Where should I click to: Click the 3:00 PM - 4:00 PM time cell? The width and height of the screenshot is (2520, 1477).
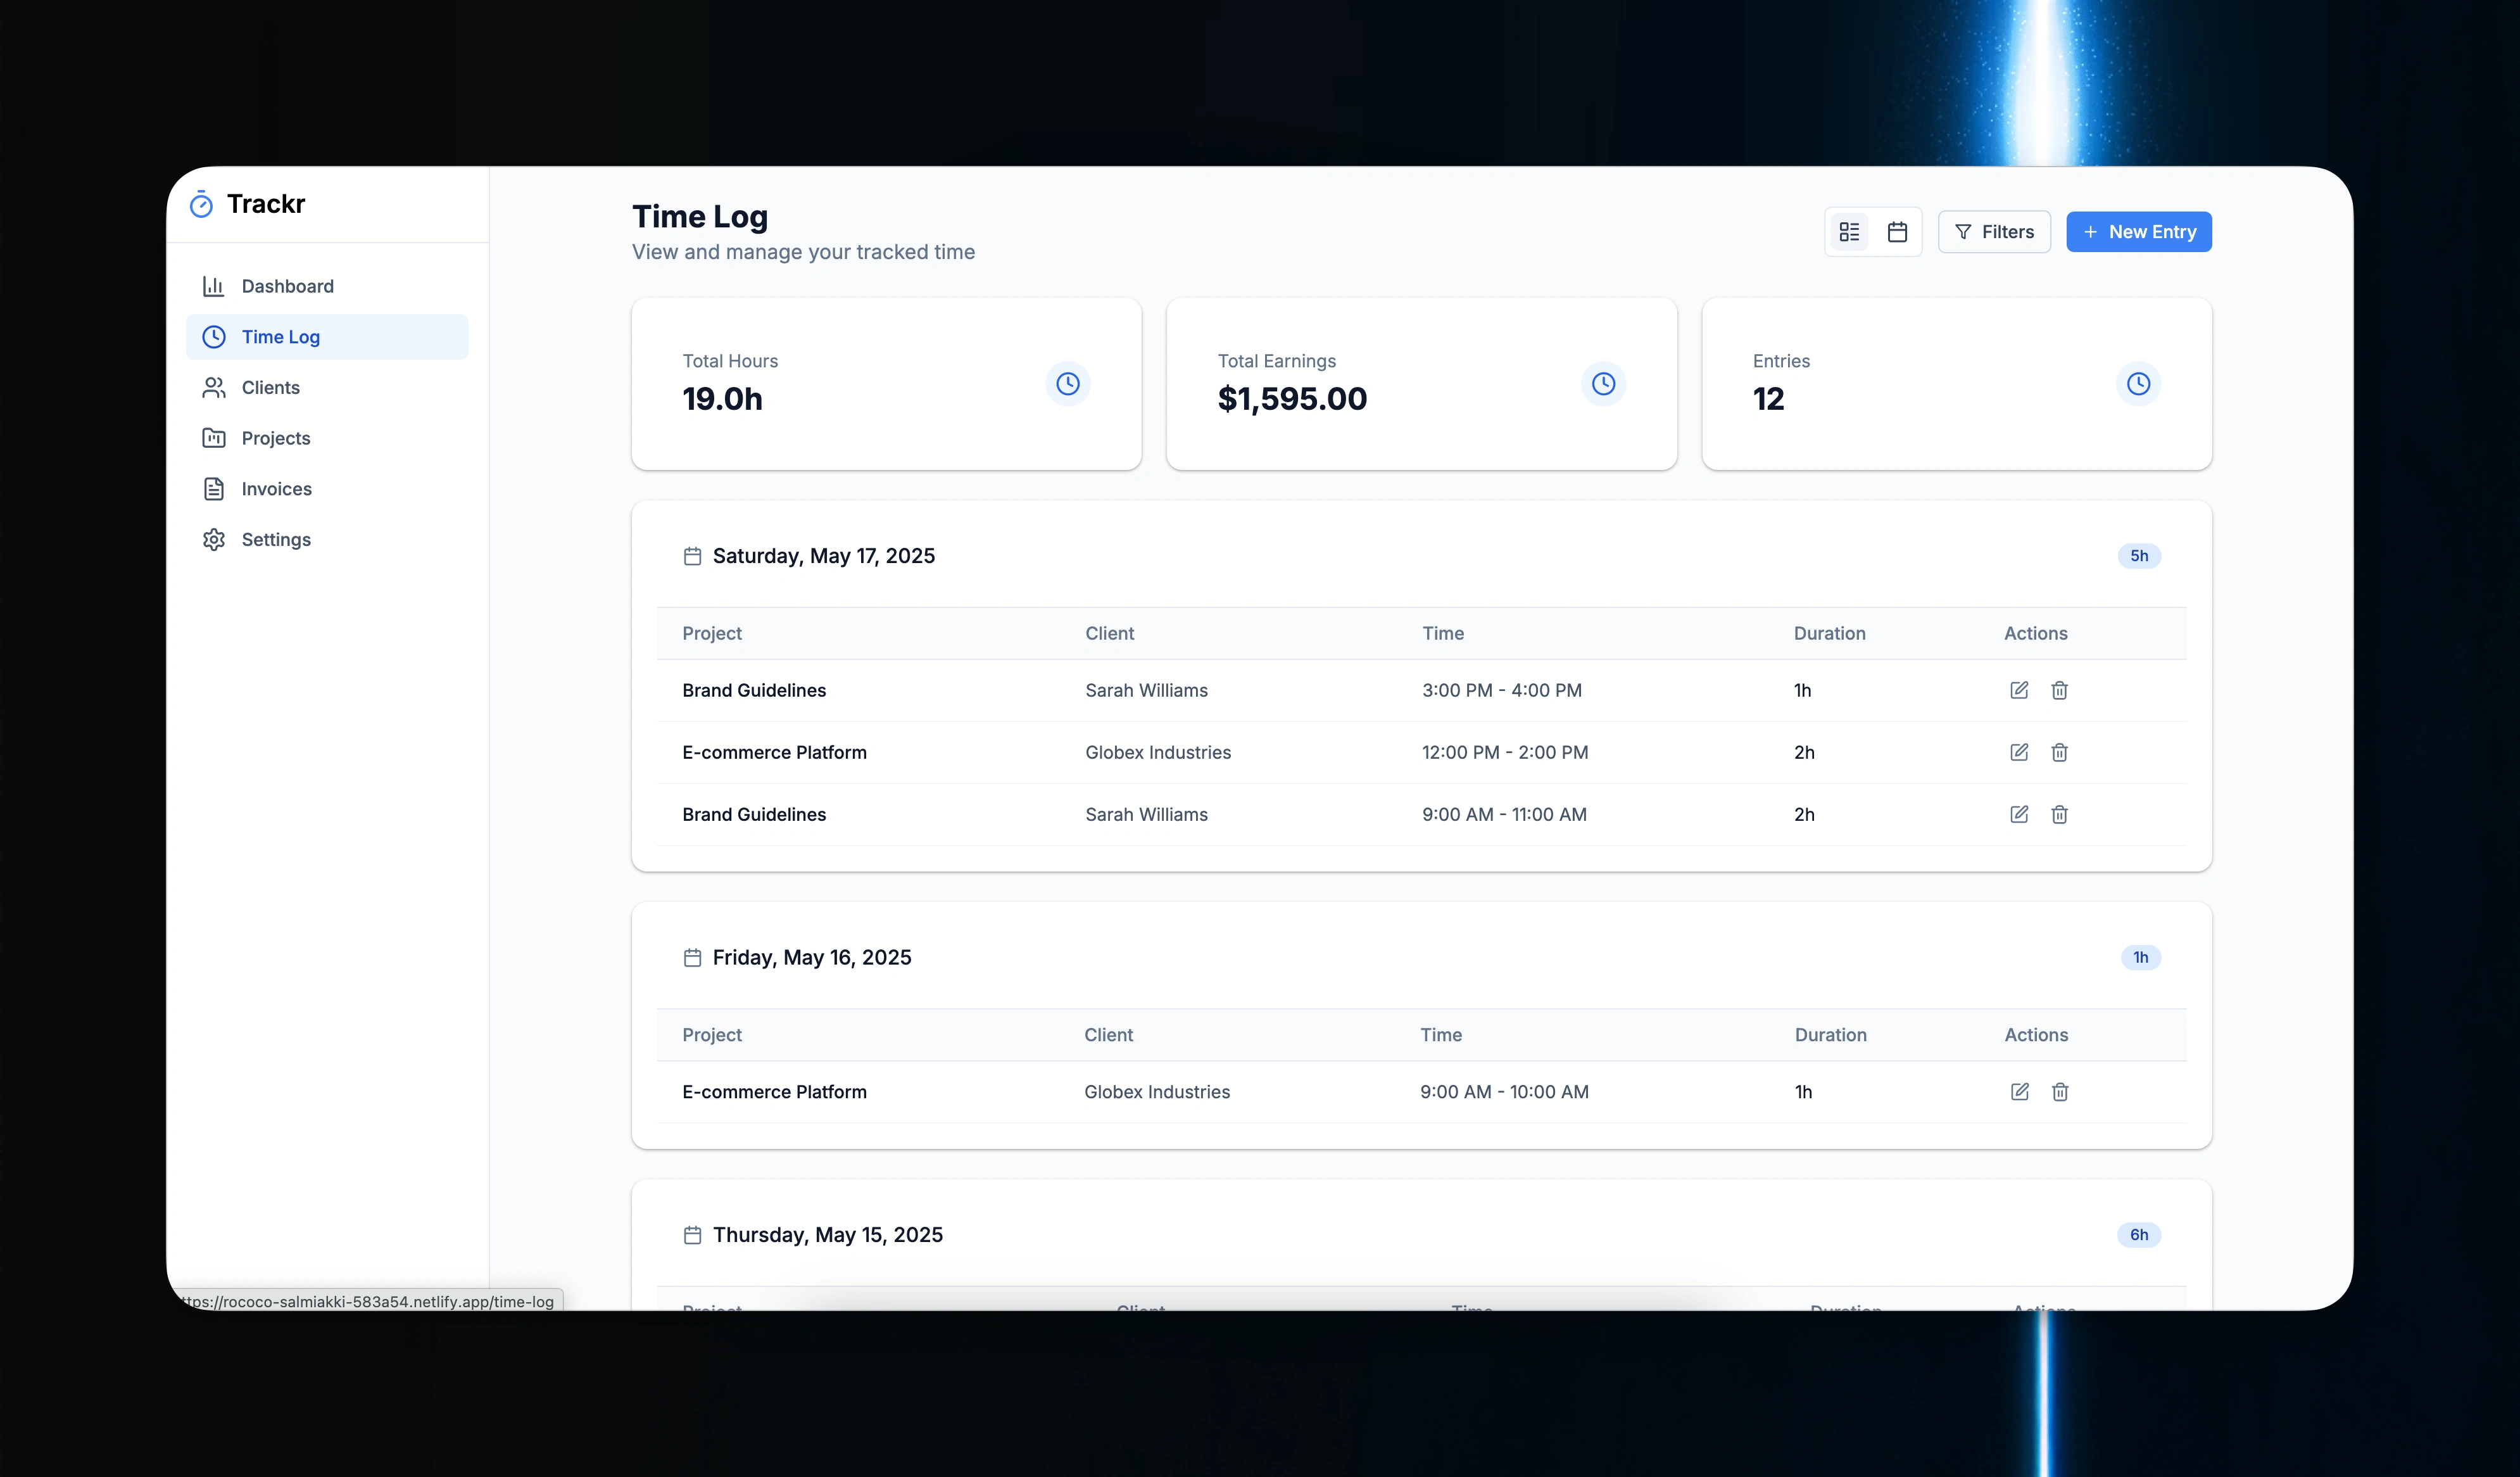pyautogui.click(x=1502, y=690)
